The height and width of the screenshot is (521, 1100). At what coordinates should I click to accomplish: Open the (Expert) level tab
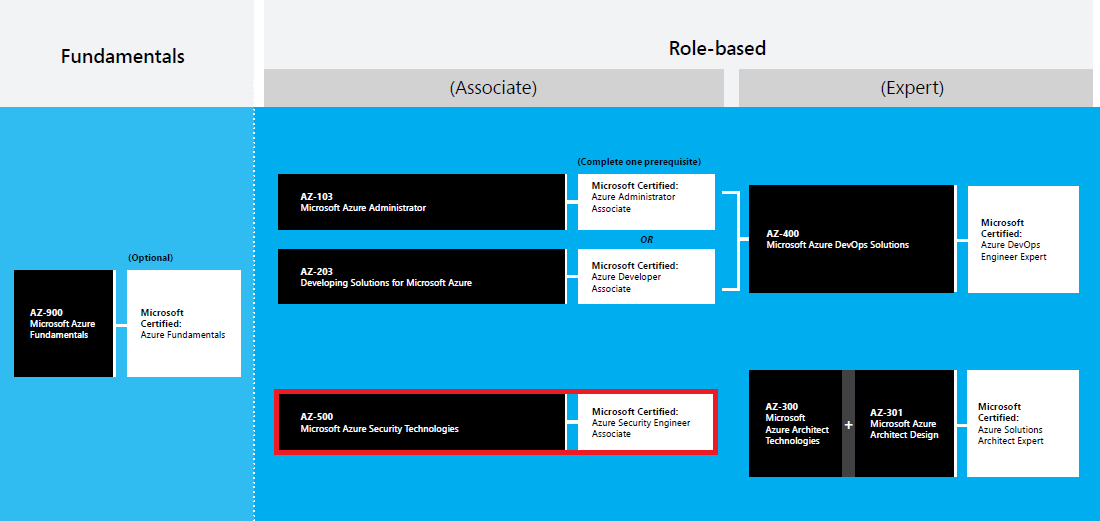click(x=912, y=88)
